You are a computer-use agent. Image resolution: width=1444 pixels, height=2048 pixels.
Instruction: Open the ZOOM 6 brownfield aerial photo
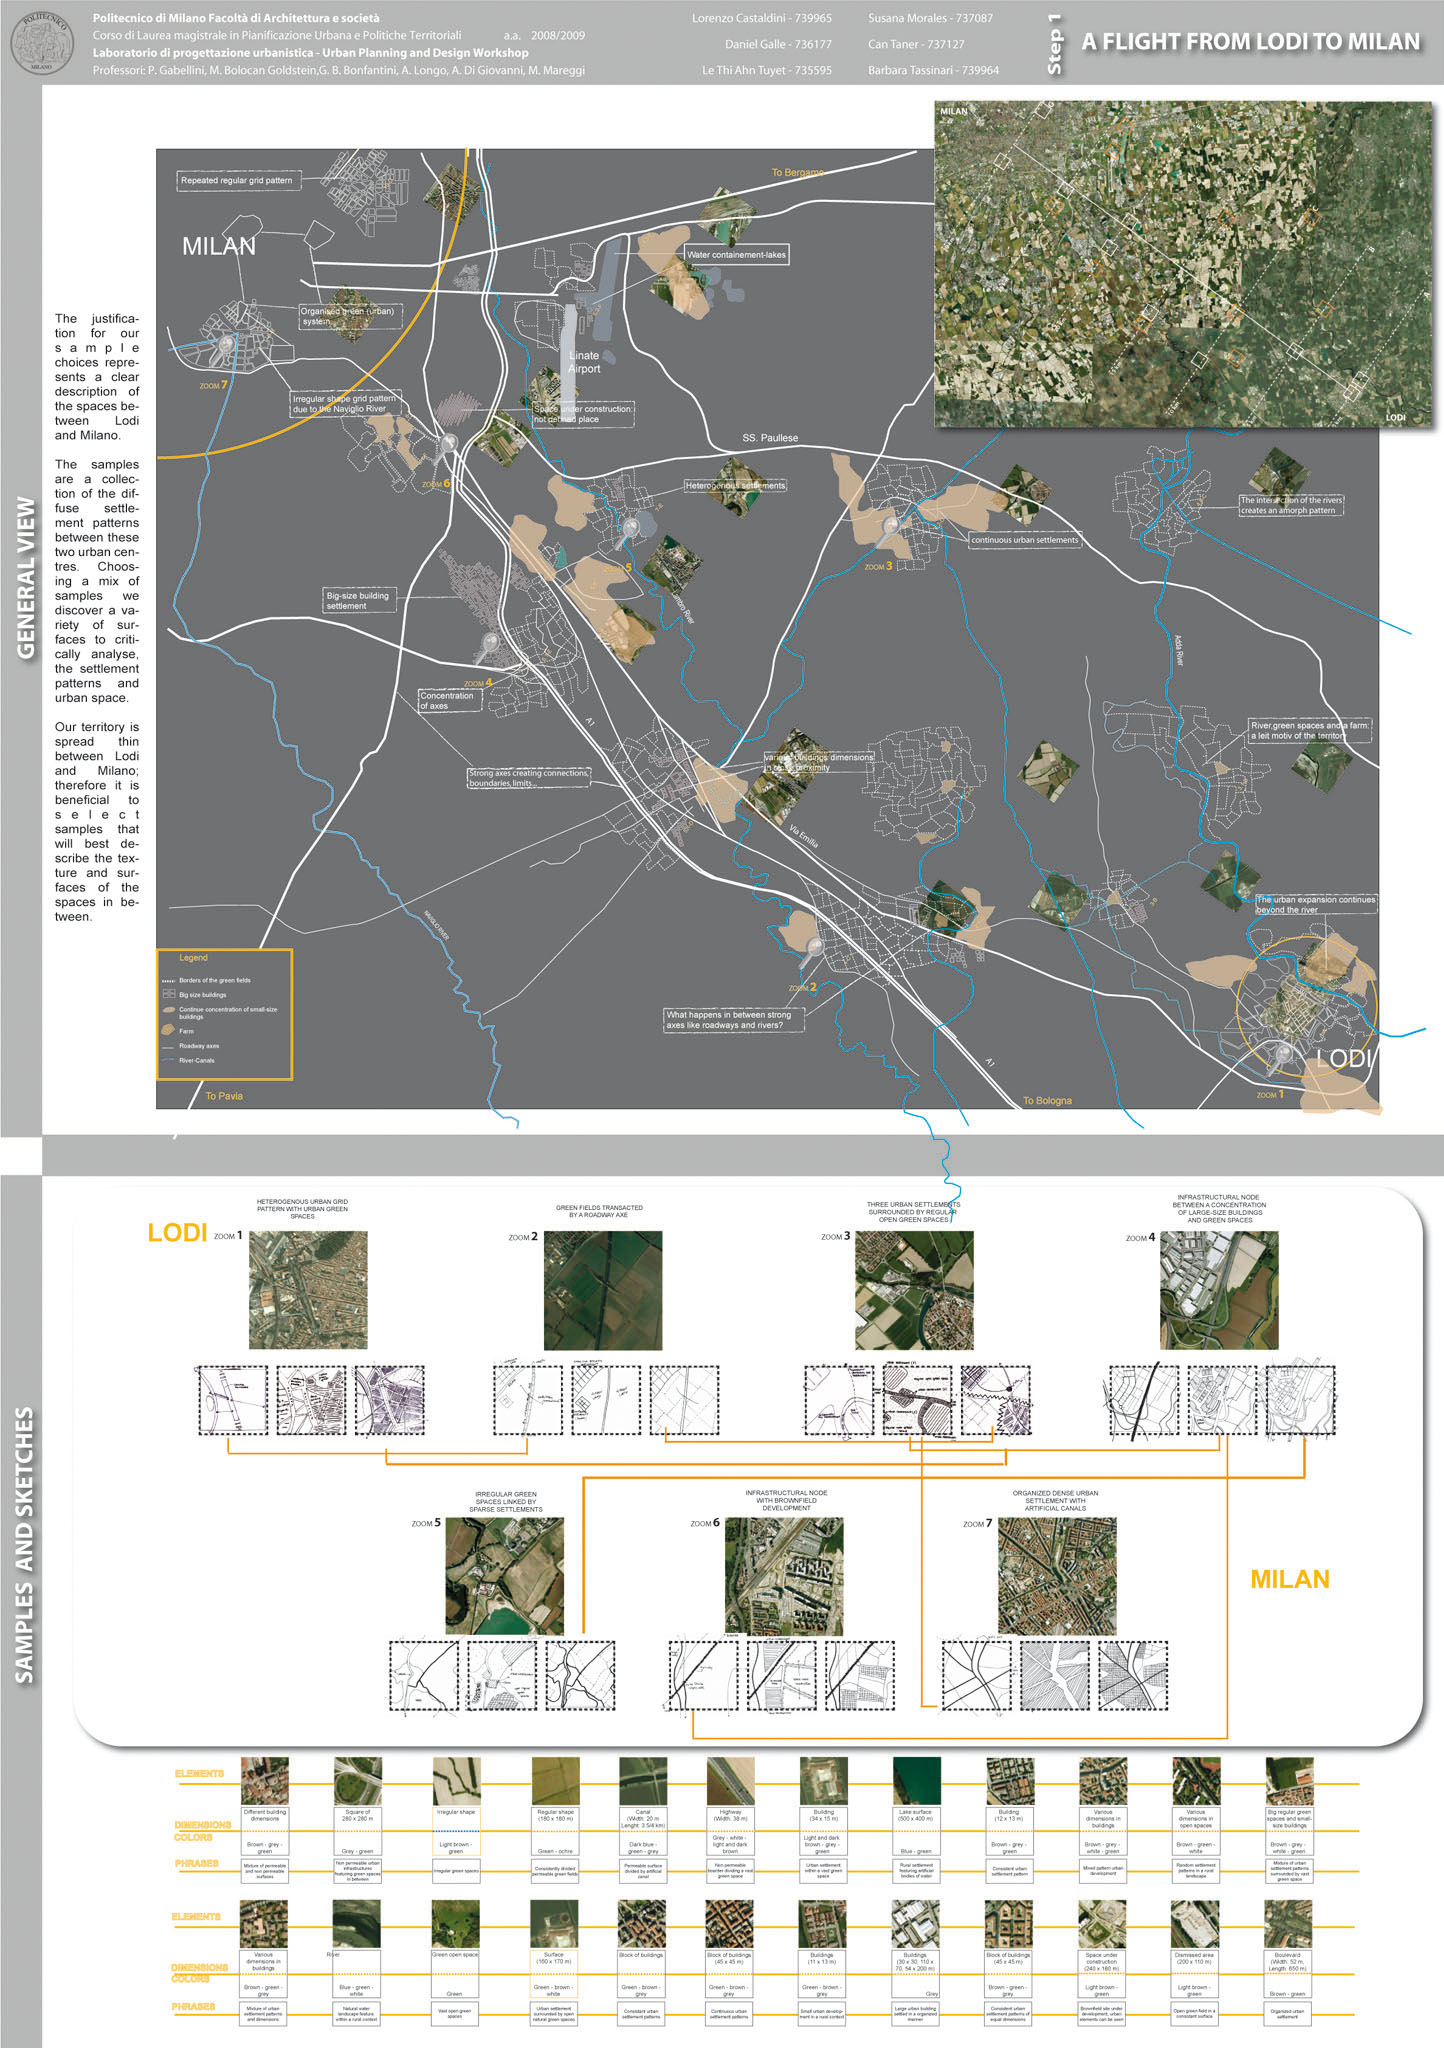coord(784,1576)
